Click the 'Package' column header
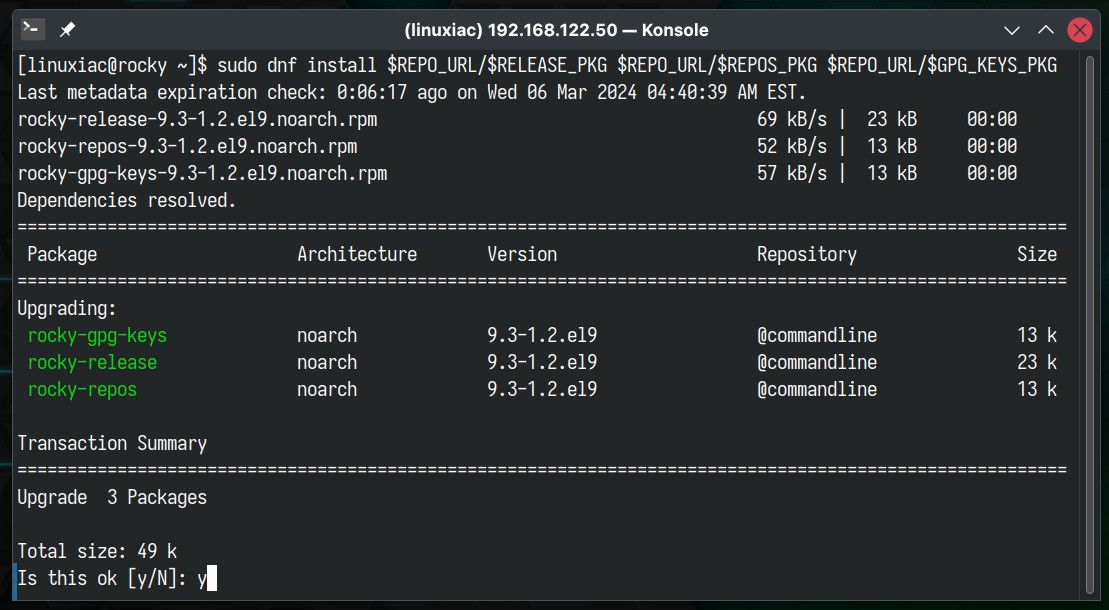1109x610 pixels. click(62, 254)
